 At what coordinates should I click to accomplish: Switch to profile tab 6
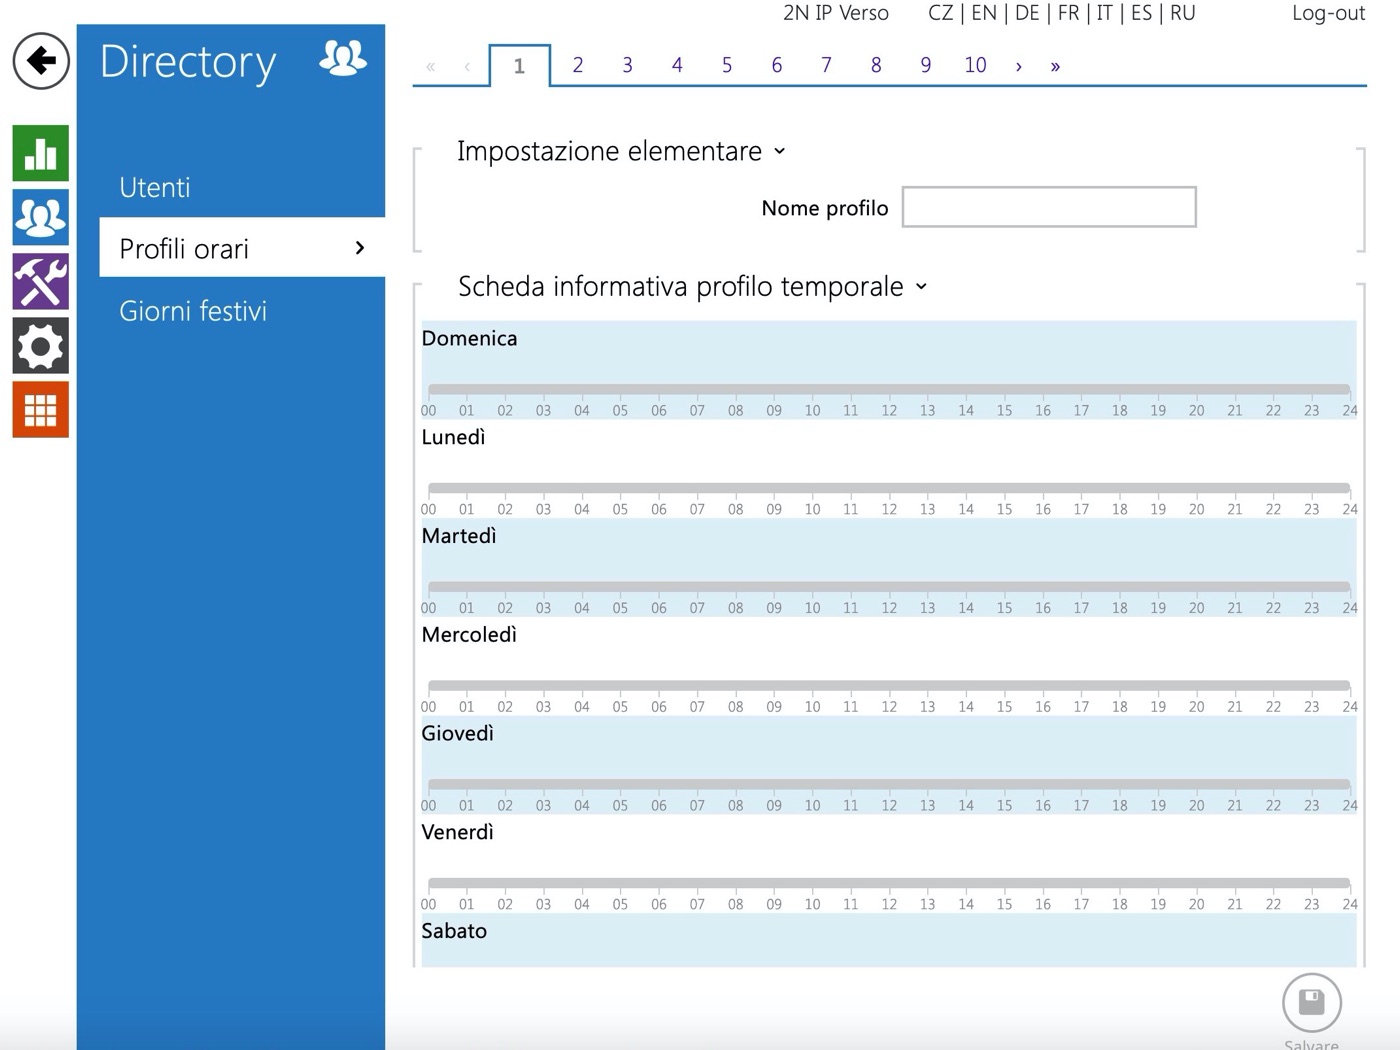(777, 66)
